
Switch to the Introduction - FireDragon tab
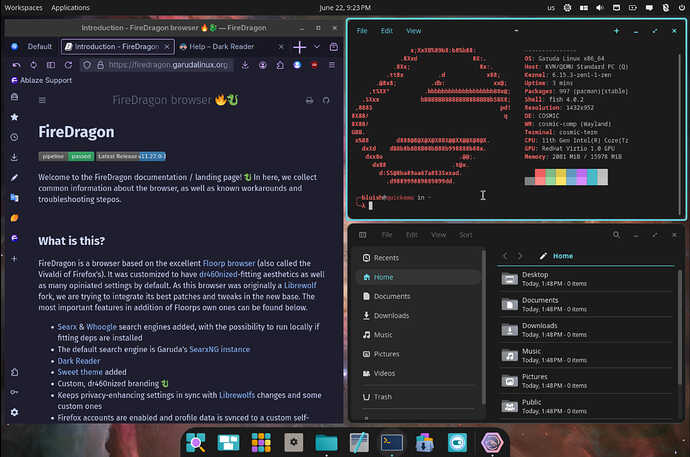[117, 47]
